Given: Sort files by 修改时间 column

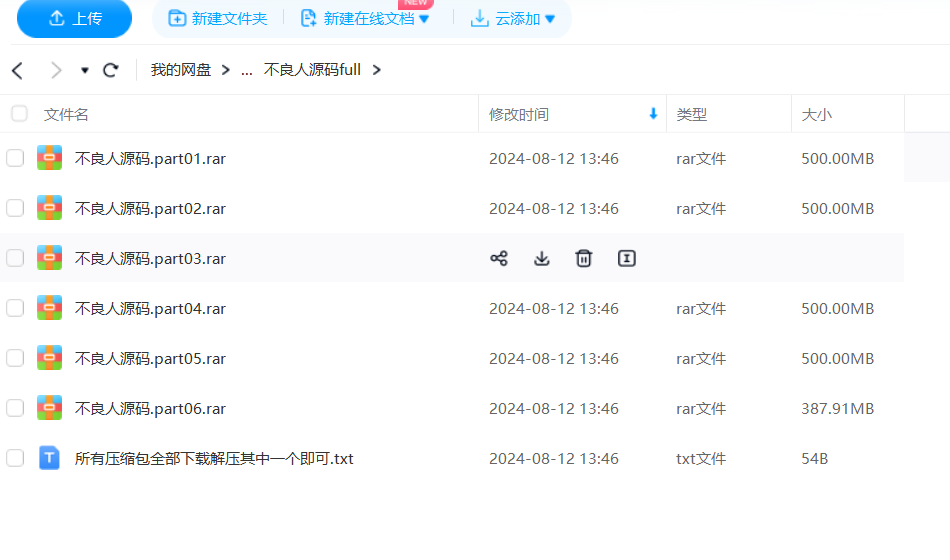Looking at the screenshot, I should (518, 115).
